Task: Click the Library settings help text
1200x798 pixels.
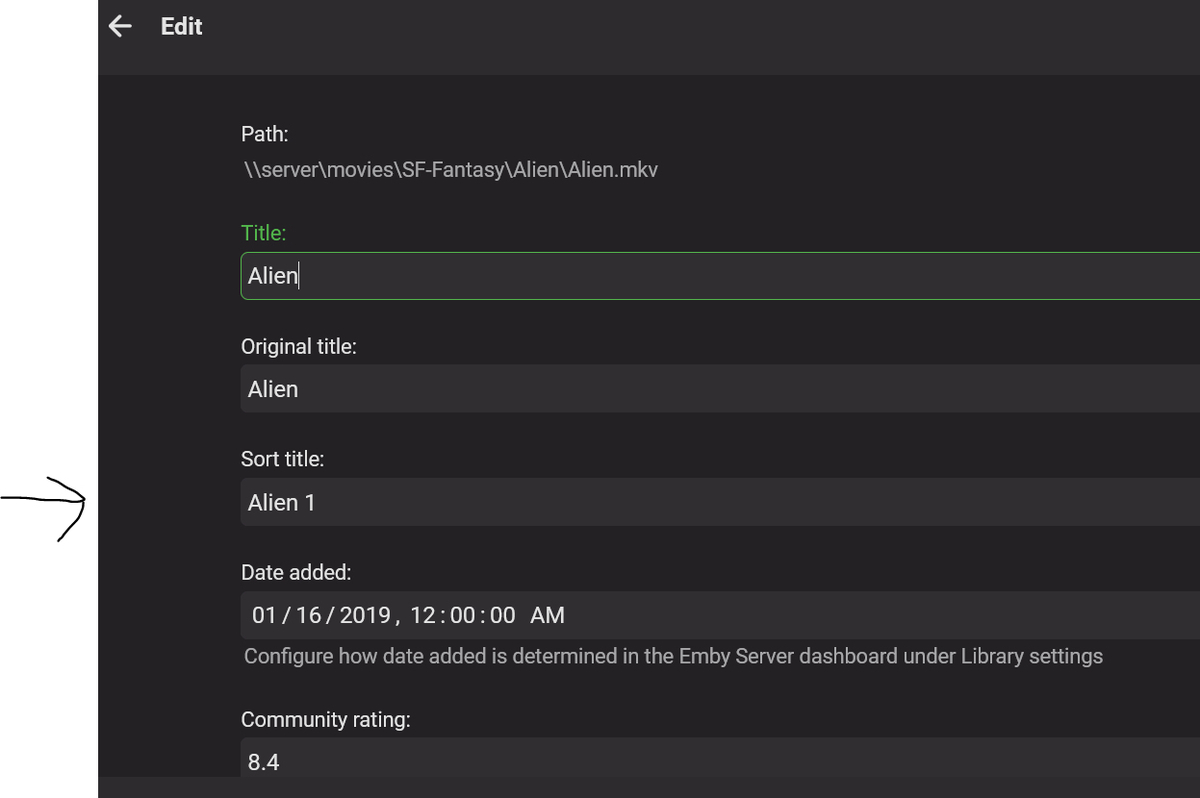Action: coord(672,656)
